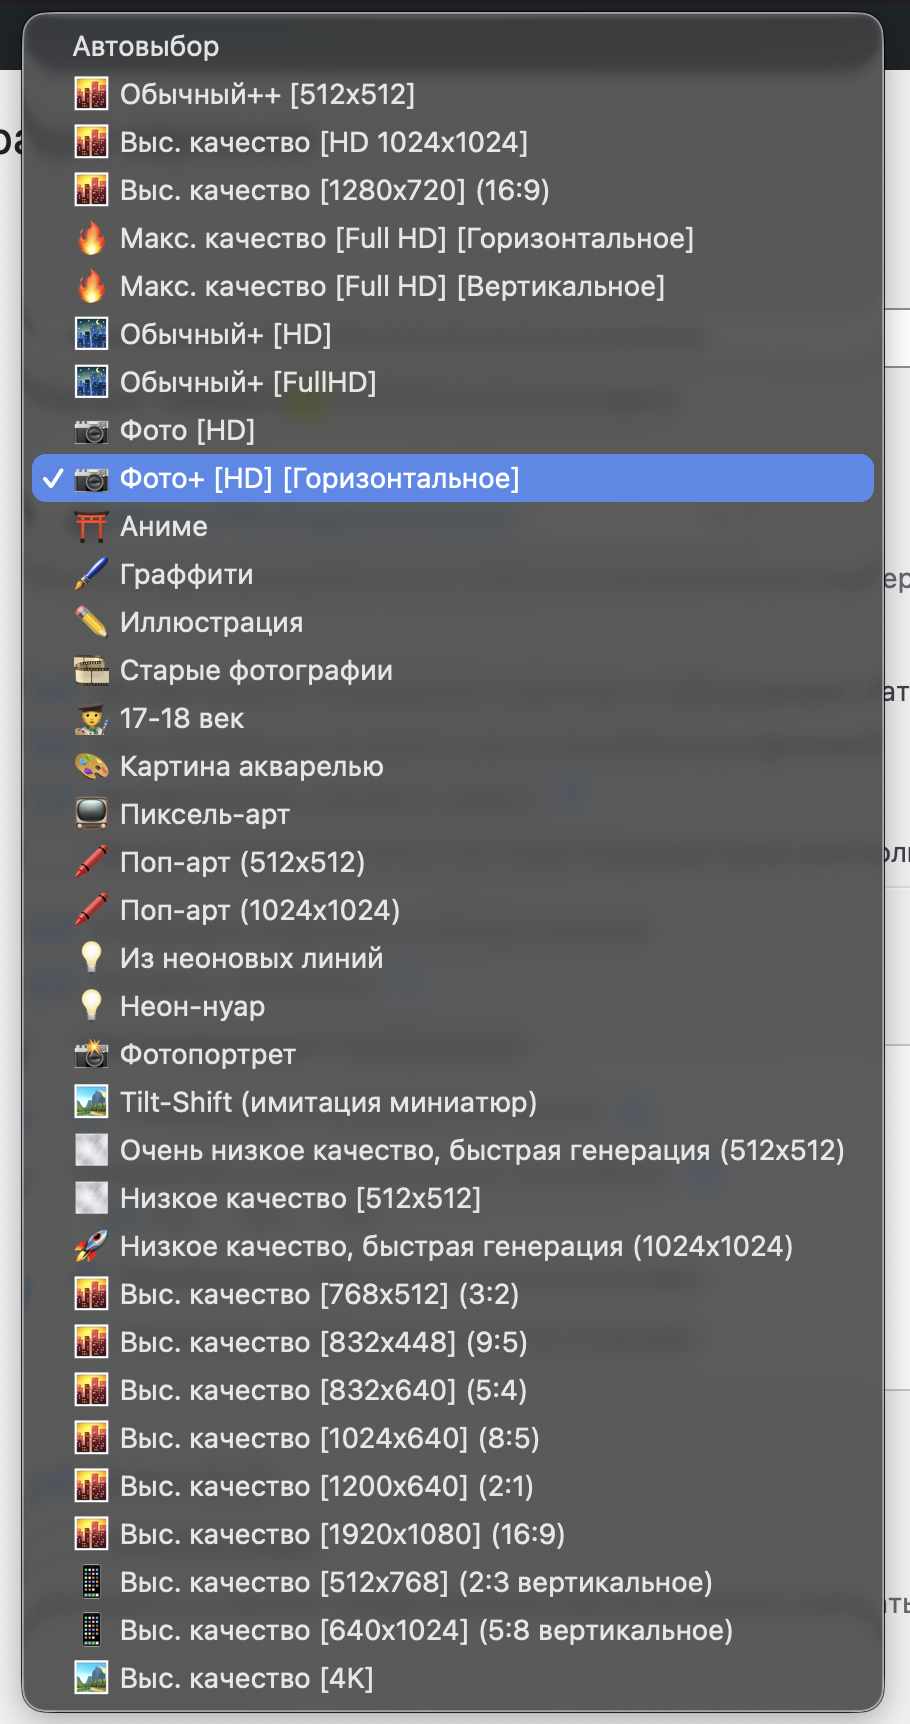Click the palette icon for Картина акварелью
910x1724 pixels.
tap(92, 766)
